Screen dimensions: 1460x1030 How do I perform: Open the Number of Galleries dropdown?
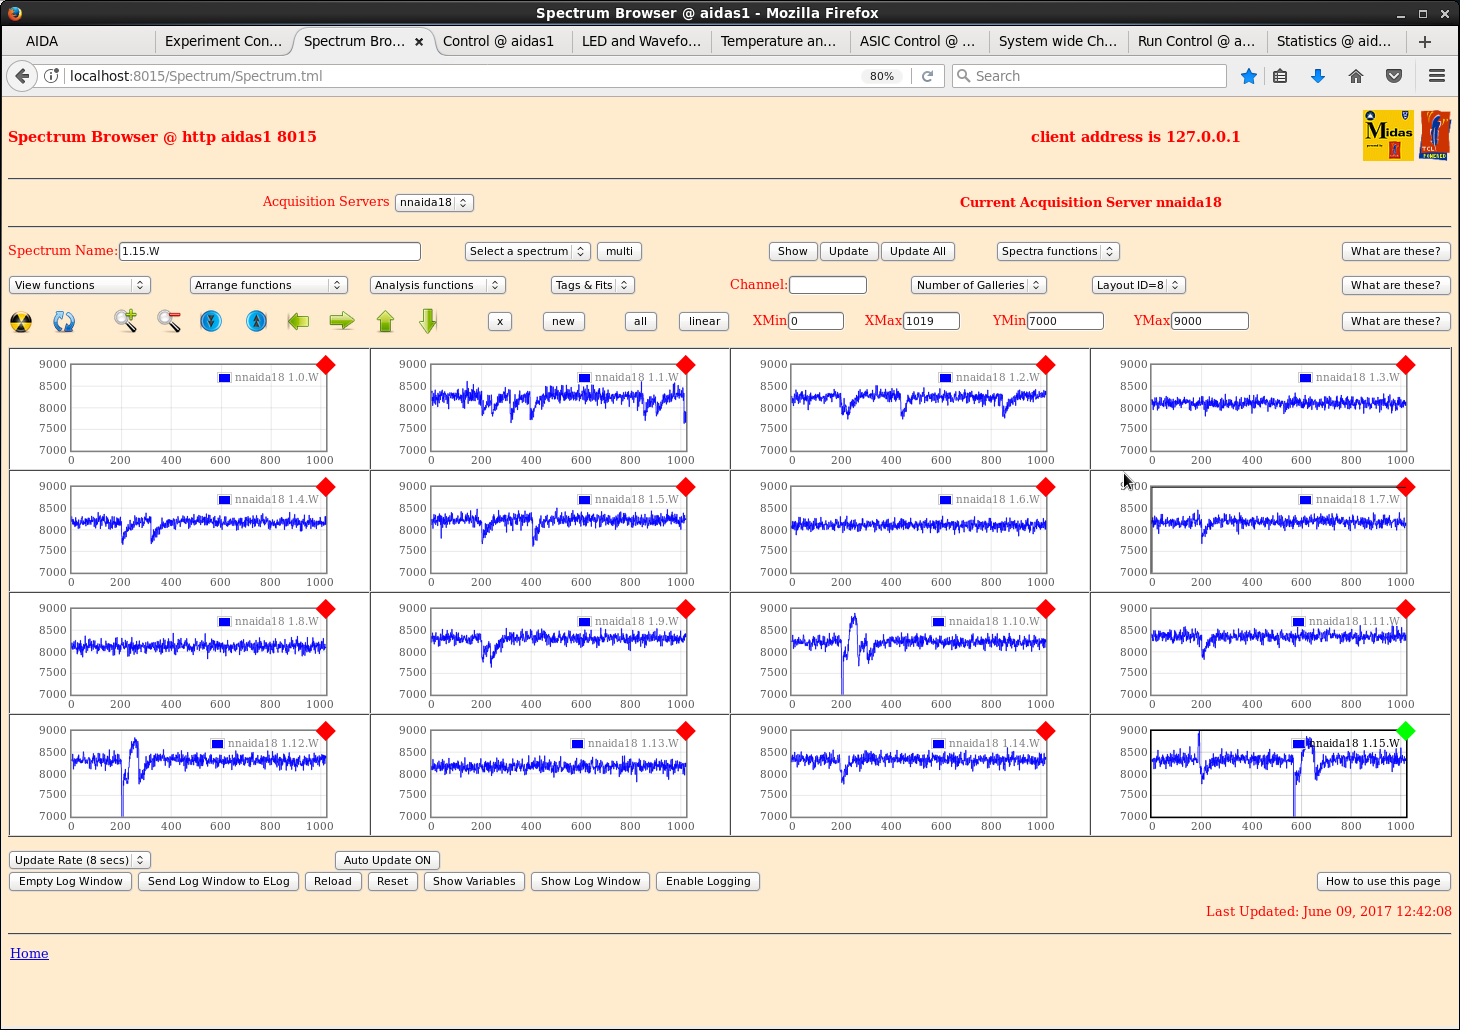click(979, 285)
